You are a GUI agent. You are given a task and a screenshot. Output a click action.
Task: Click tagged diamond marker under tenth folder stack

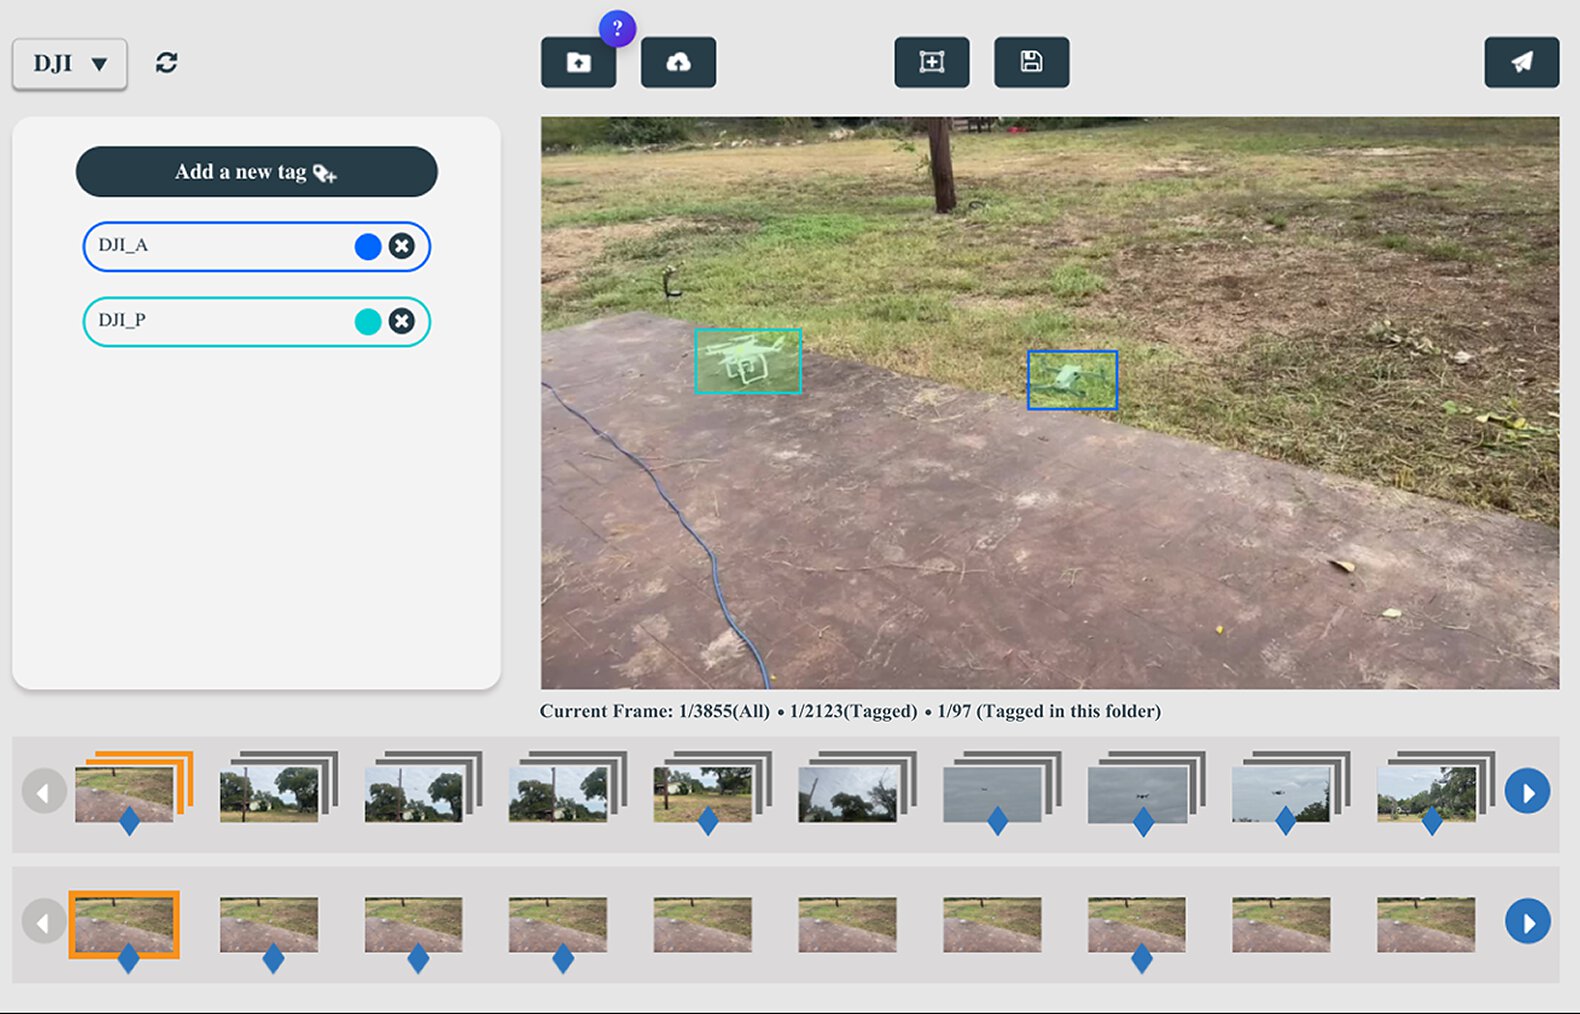point(1432,822)
